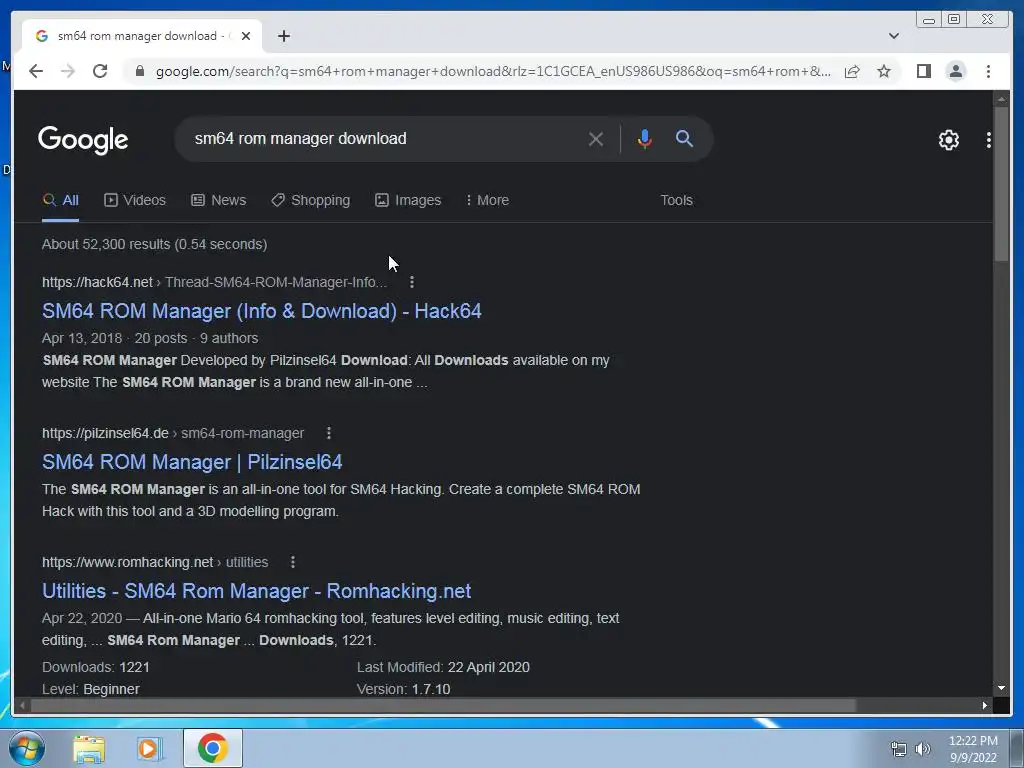1024x768 pixels.
Task: Click vertical scrollbar down arrow
Action: click(1001, 688)
